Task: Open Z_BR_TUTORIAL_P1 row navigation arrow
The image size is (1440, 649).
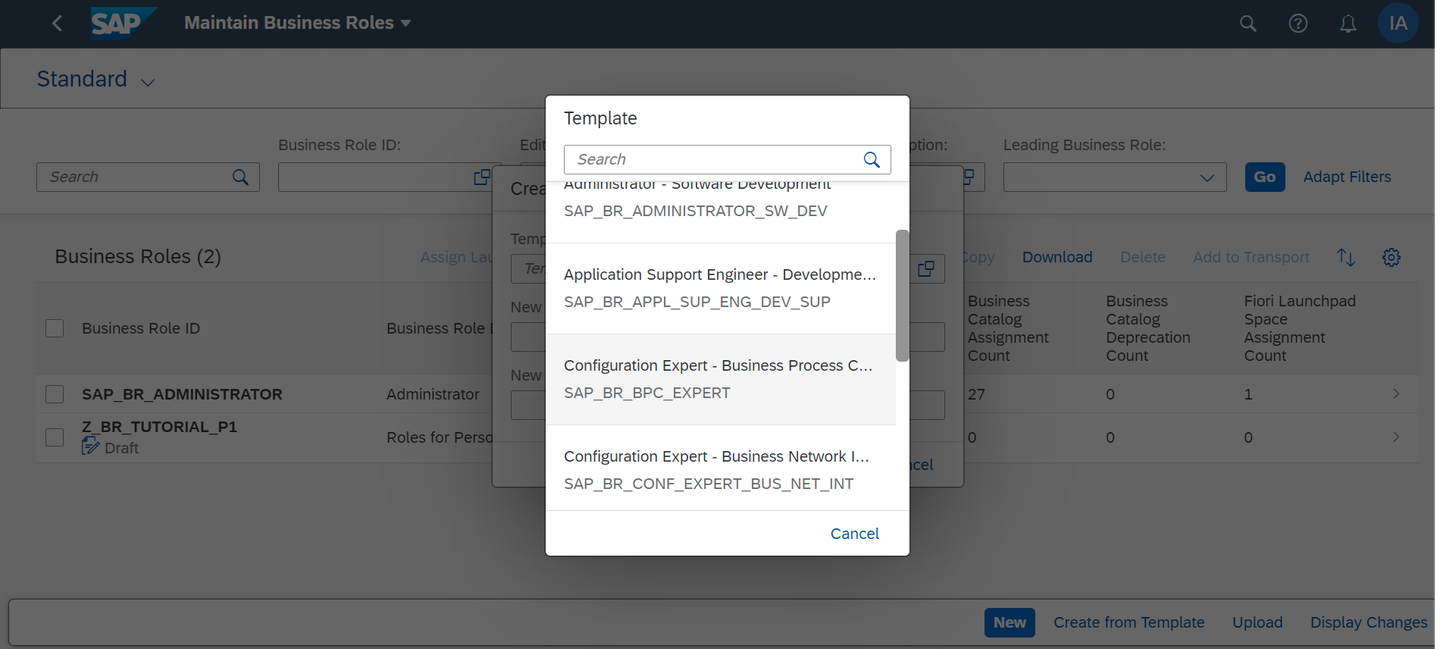Action: tap(1396, 437)
